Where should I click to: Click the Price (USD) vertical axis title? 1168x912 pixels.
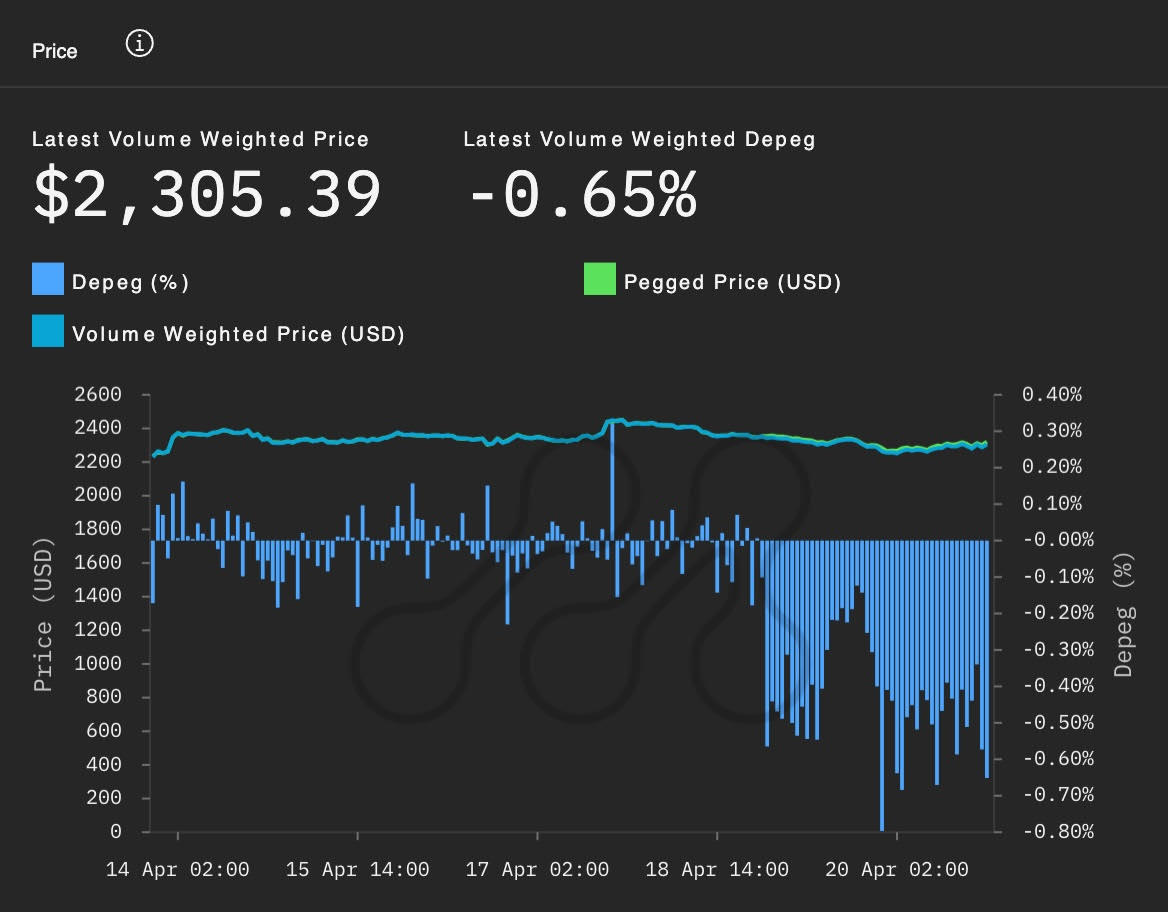click(x=43, y=614)
